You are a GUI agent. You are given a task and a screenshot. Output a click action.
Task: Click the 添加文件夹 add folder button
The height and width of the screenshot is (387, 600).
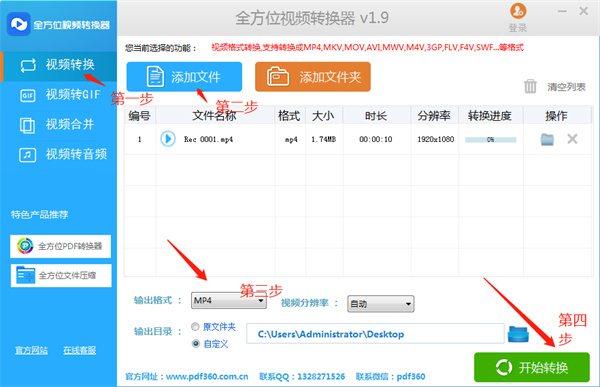(x=313, y=77)
